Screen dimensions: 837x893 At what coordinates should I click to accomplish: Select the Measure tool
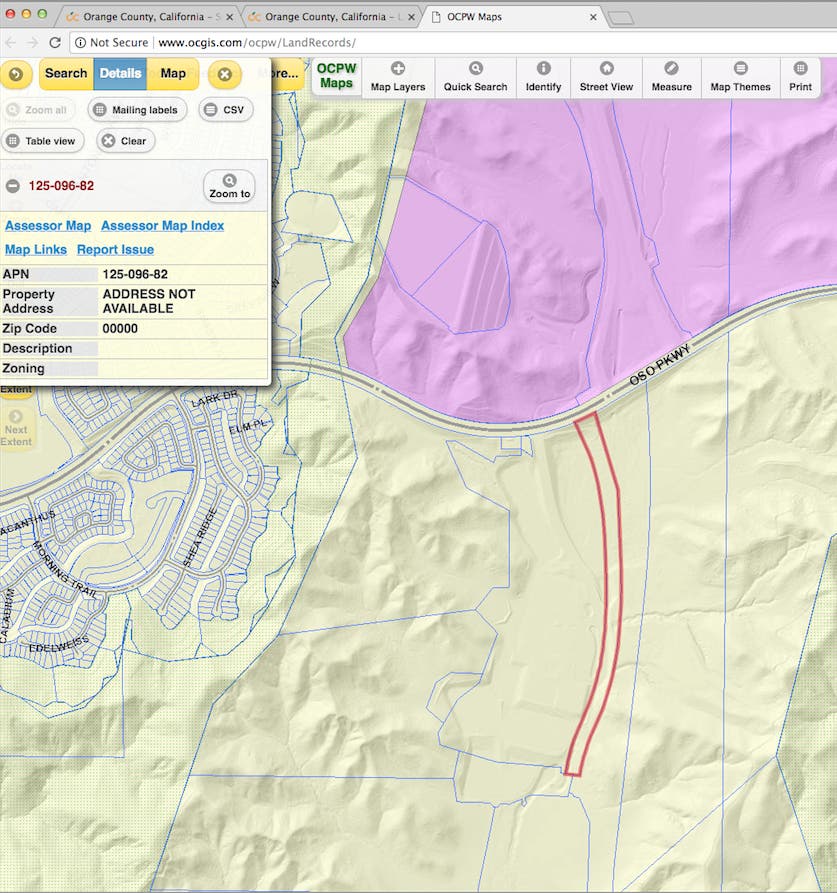[672, 77]
